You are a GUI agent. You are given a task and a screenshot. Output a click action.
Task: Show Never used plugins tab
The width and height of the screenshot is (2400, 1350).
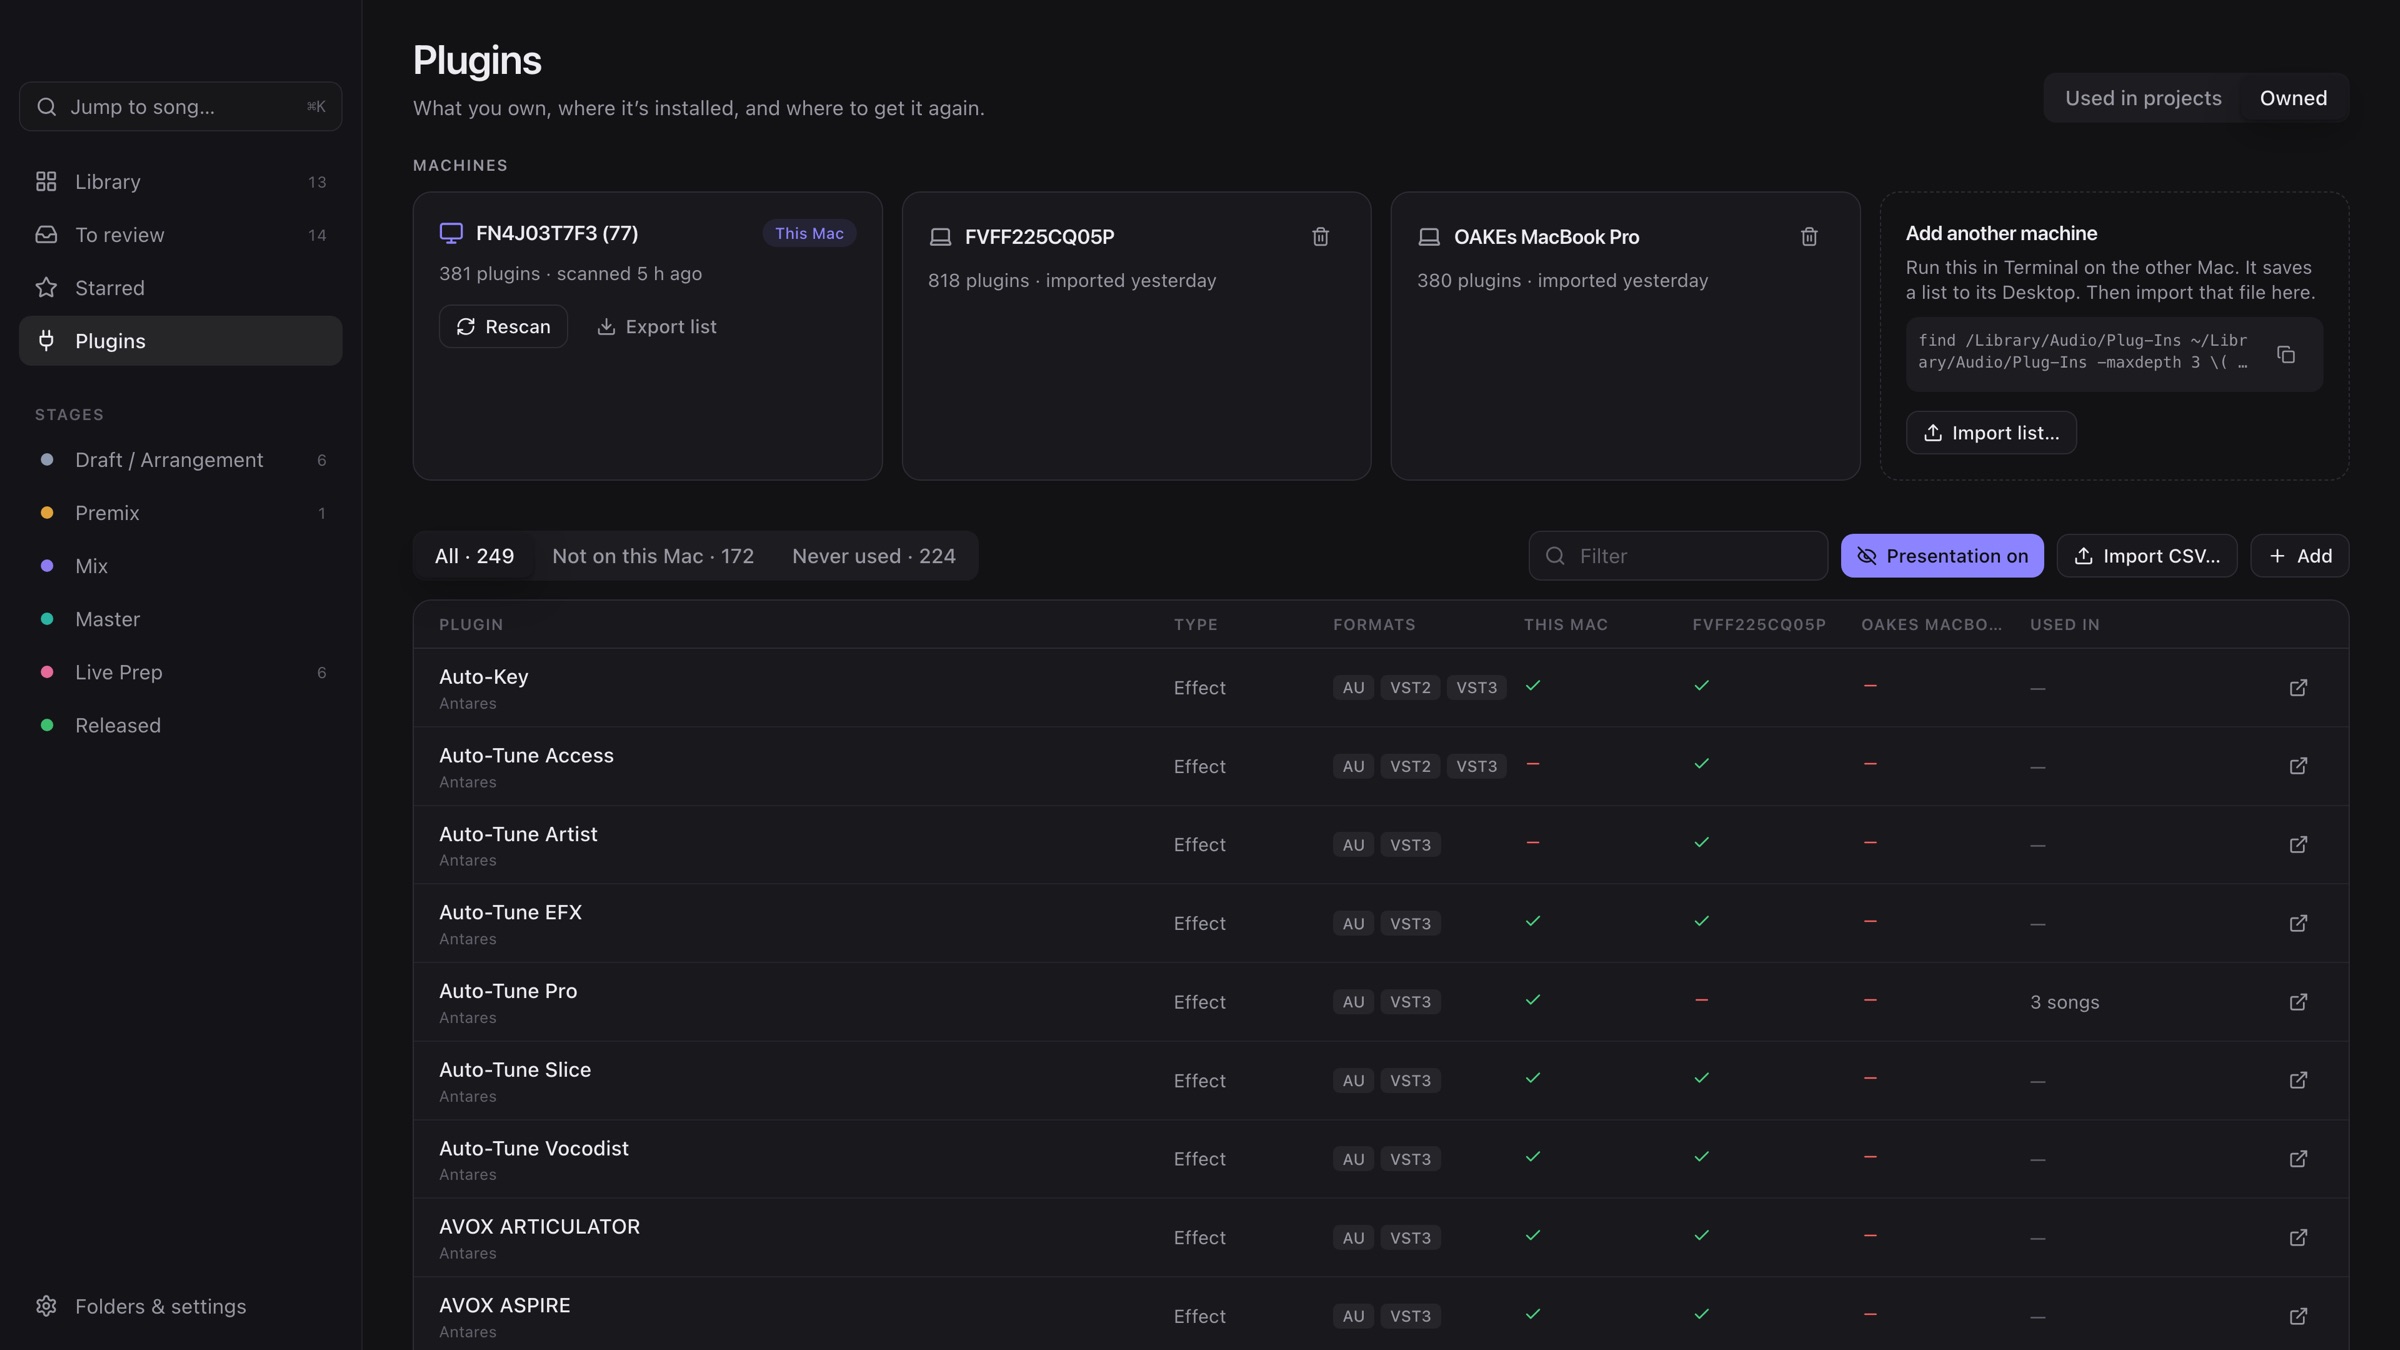tap(874, 556)
